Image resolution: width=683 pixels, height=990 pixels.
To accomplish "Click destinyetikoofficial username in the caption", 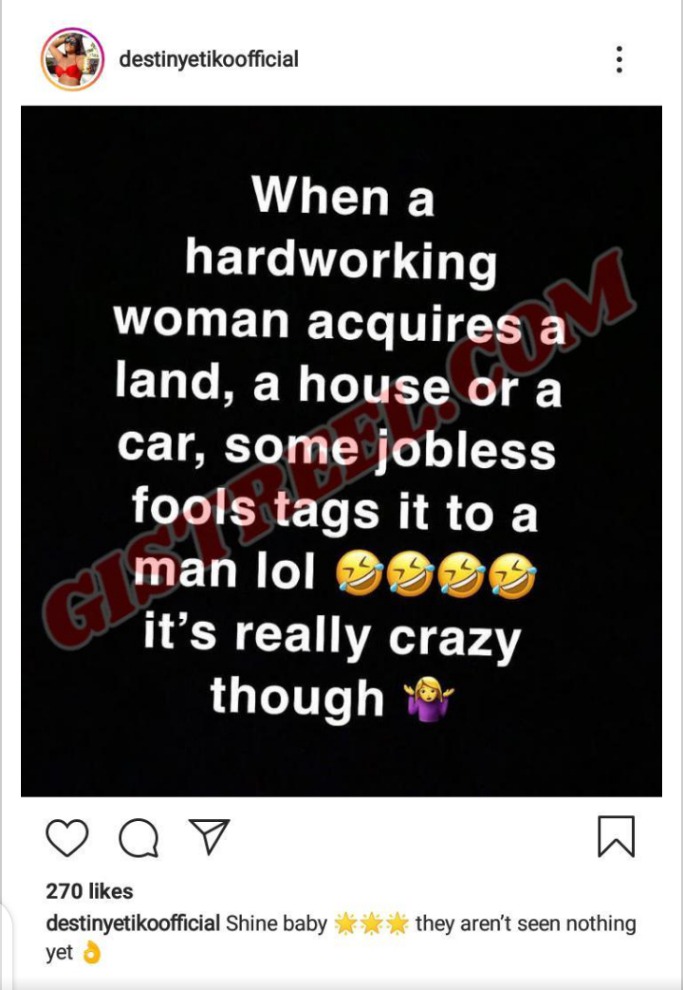I will (x=133, y=923).
